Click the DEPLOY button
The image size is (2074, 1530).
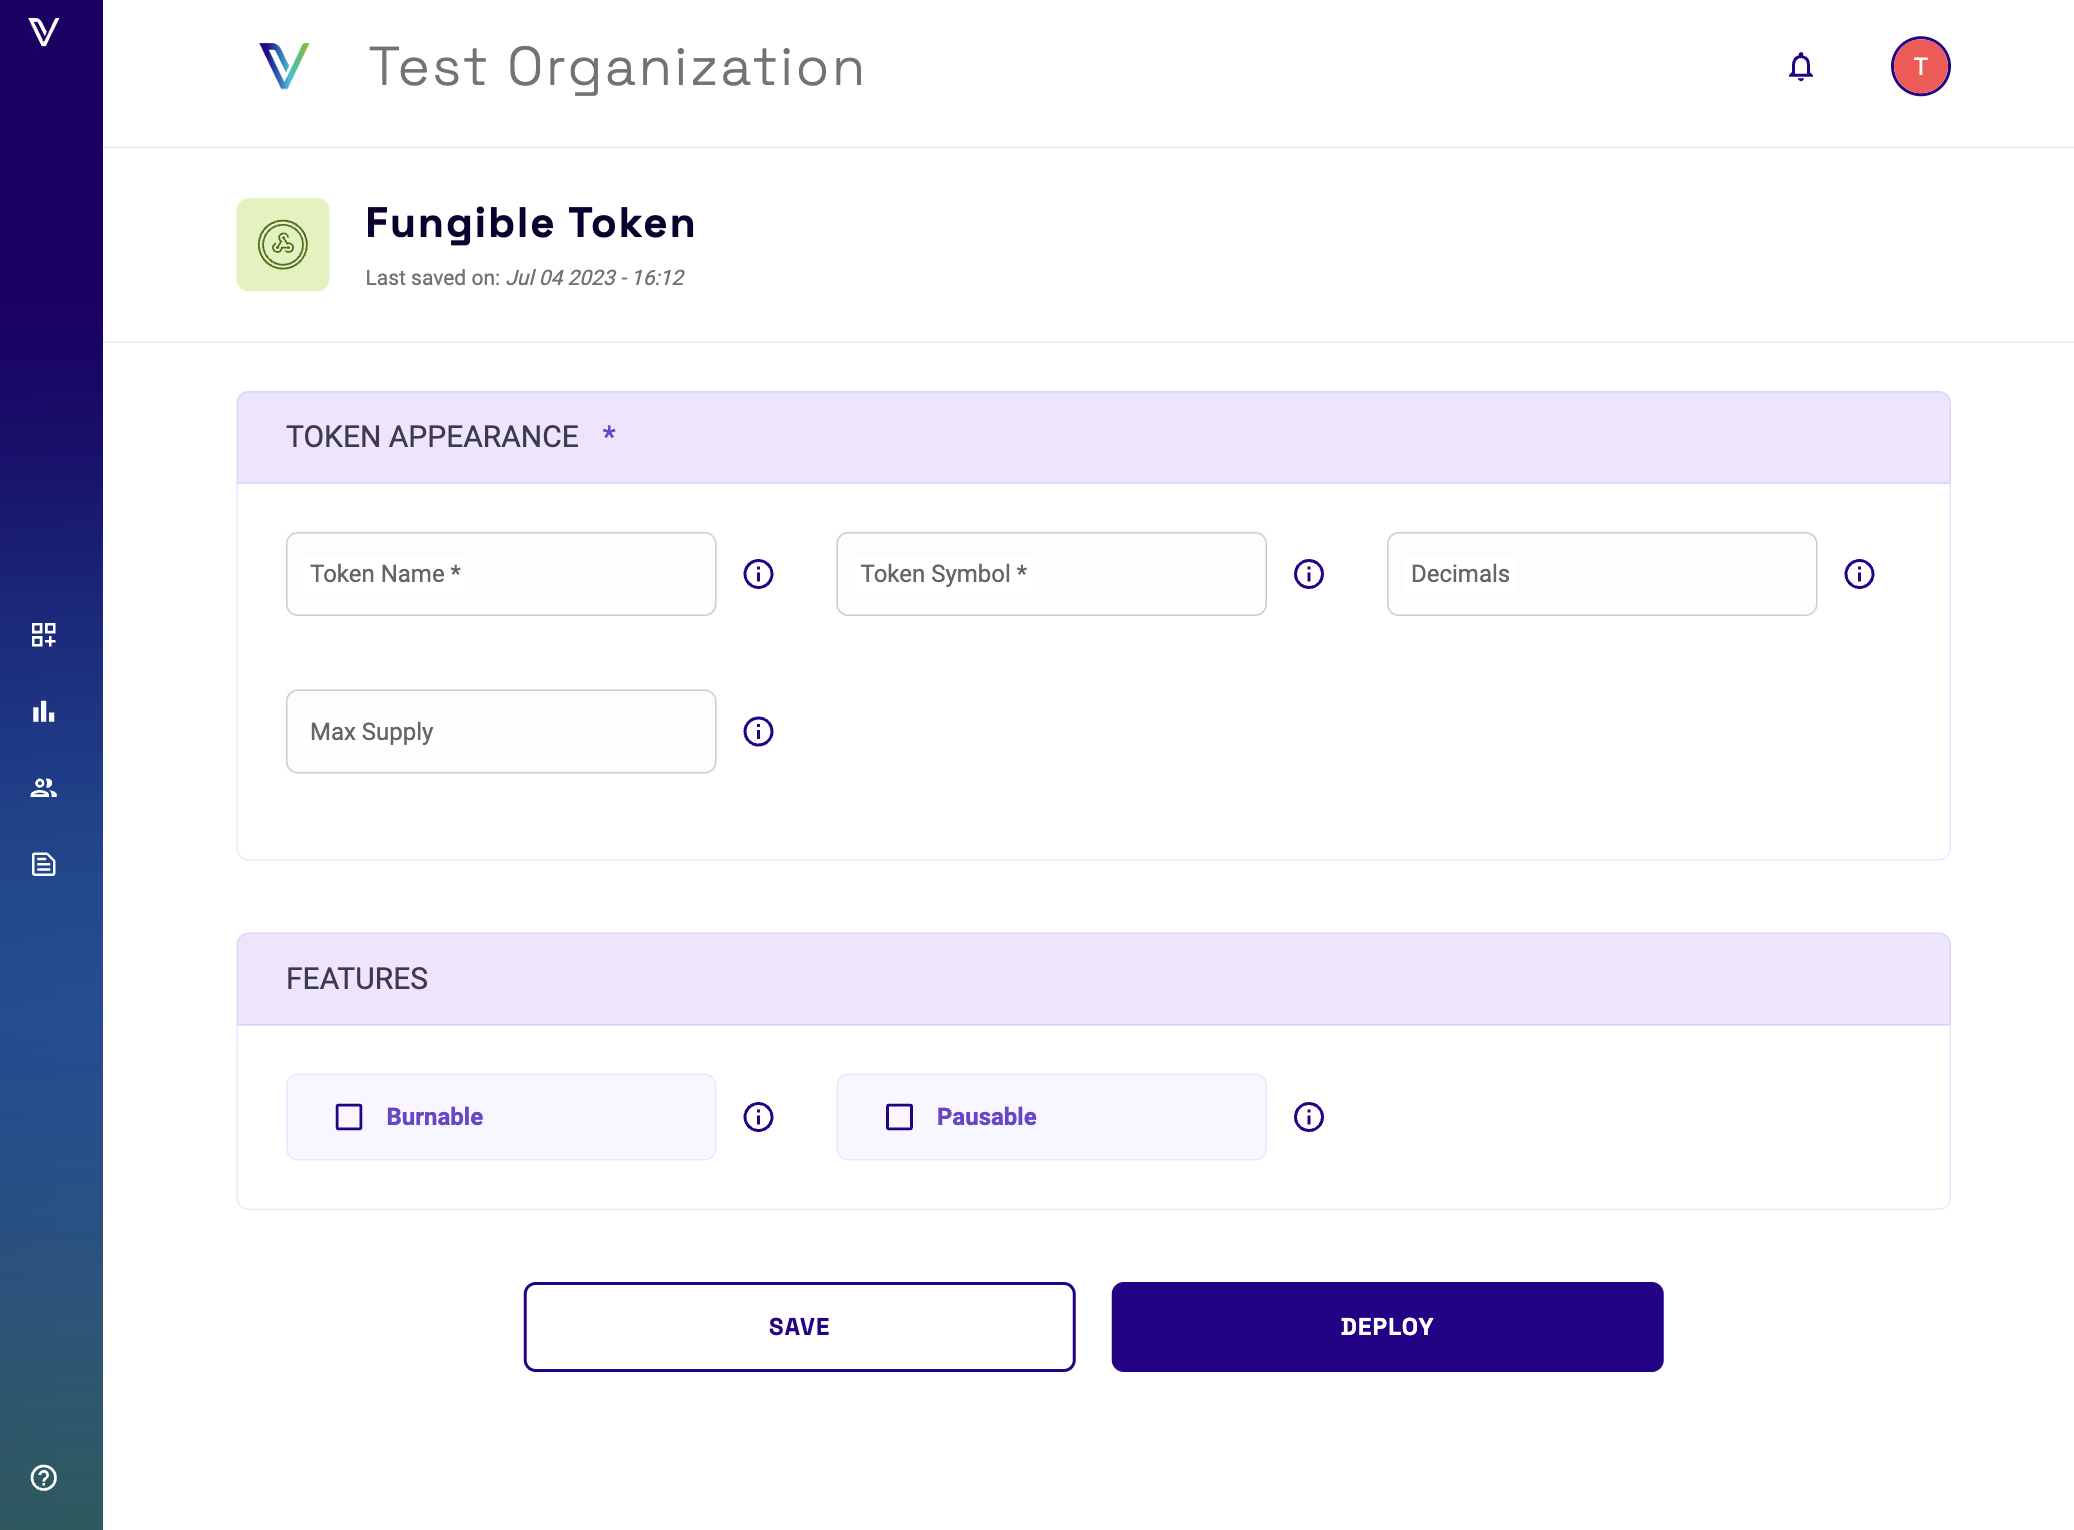1387,1327
